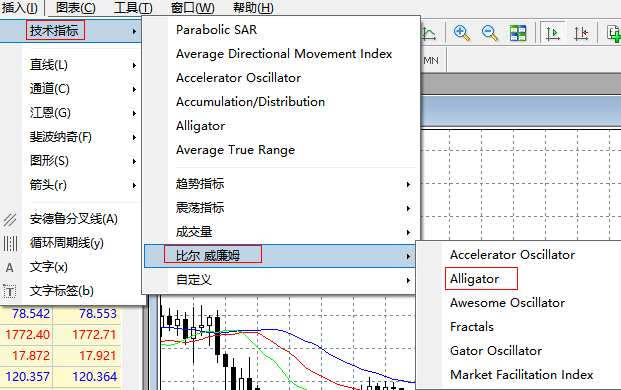The width and height of the screenshot is (621, 390).
Task: Select Average True Range indicator
Action: (x=235, y=150)
